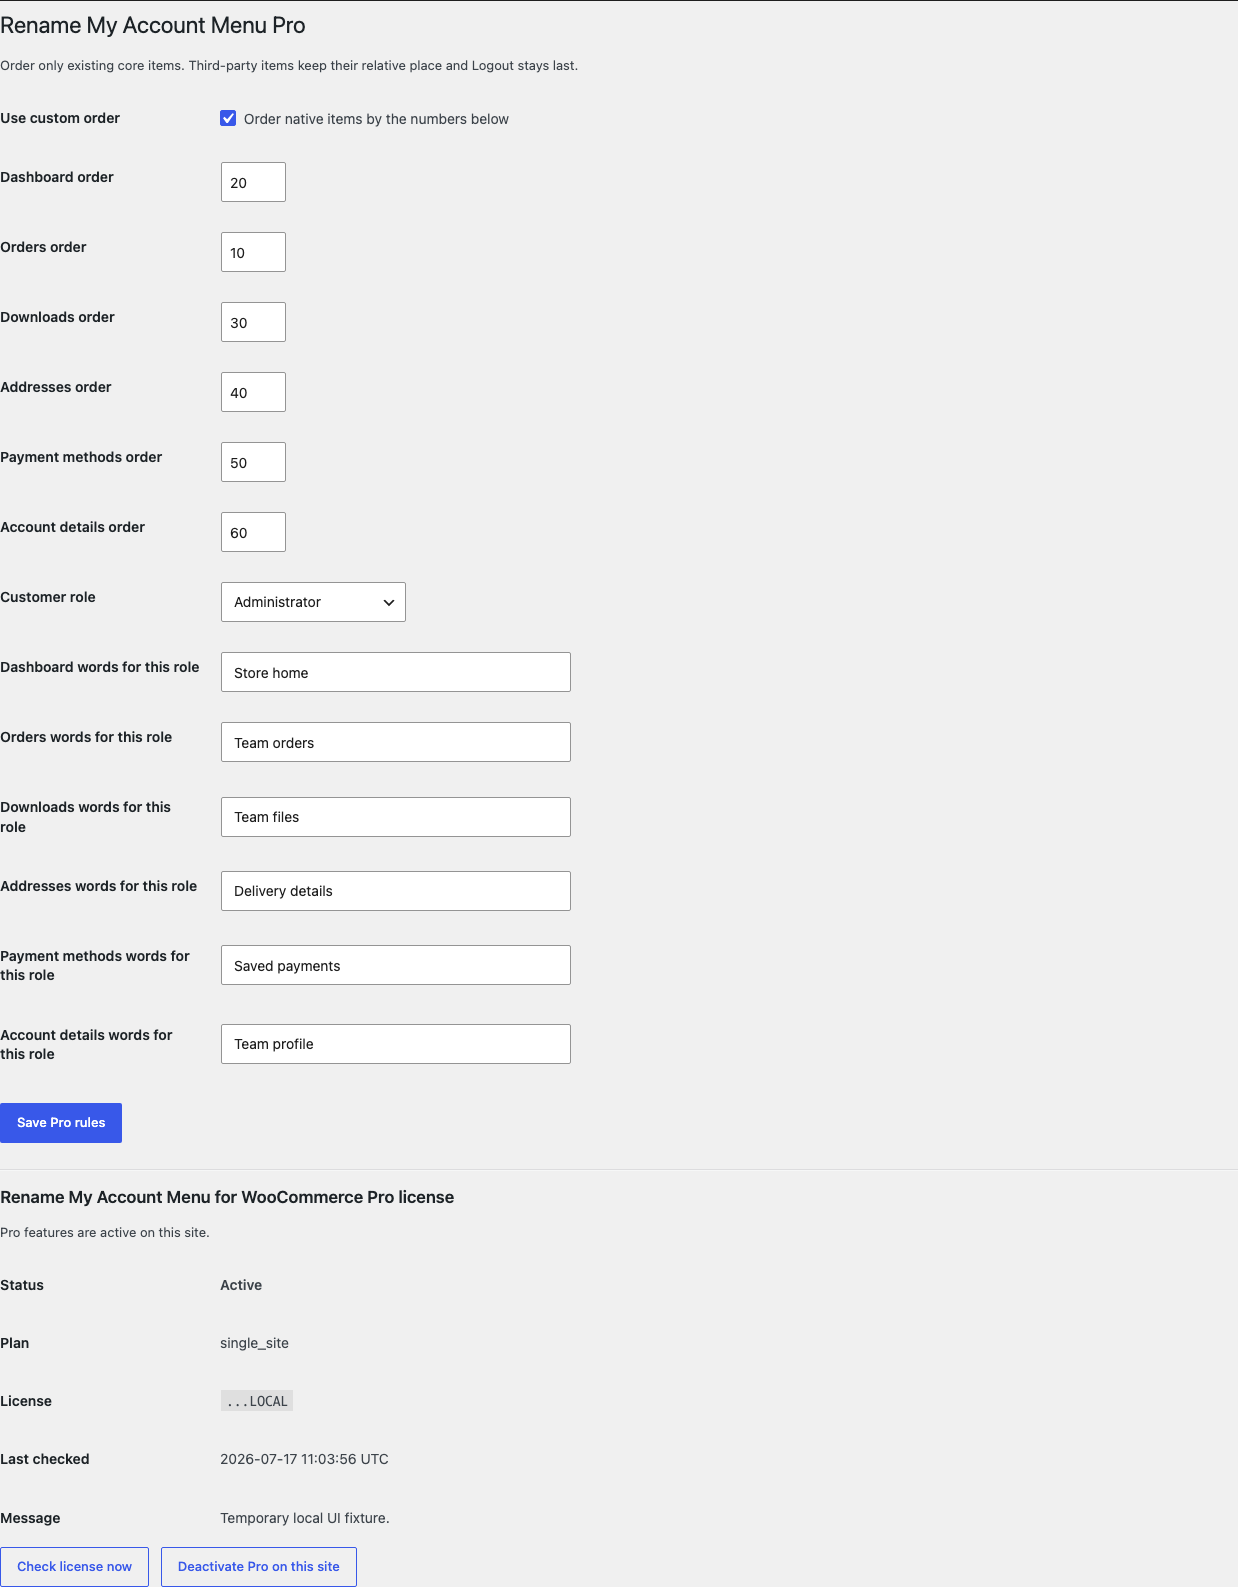Edit the Downloads words field 'Team files'
The image size is (1238, 1587).
(x=396, y=817)
